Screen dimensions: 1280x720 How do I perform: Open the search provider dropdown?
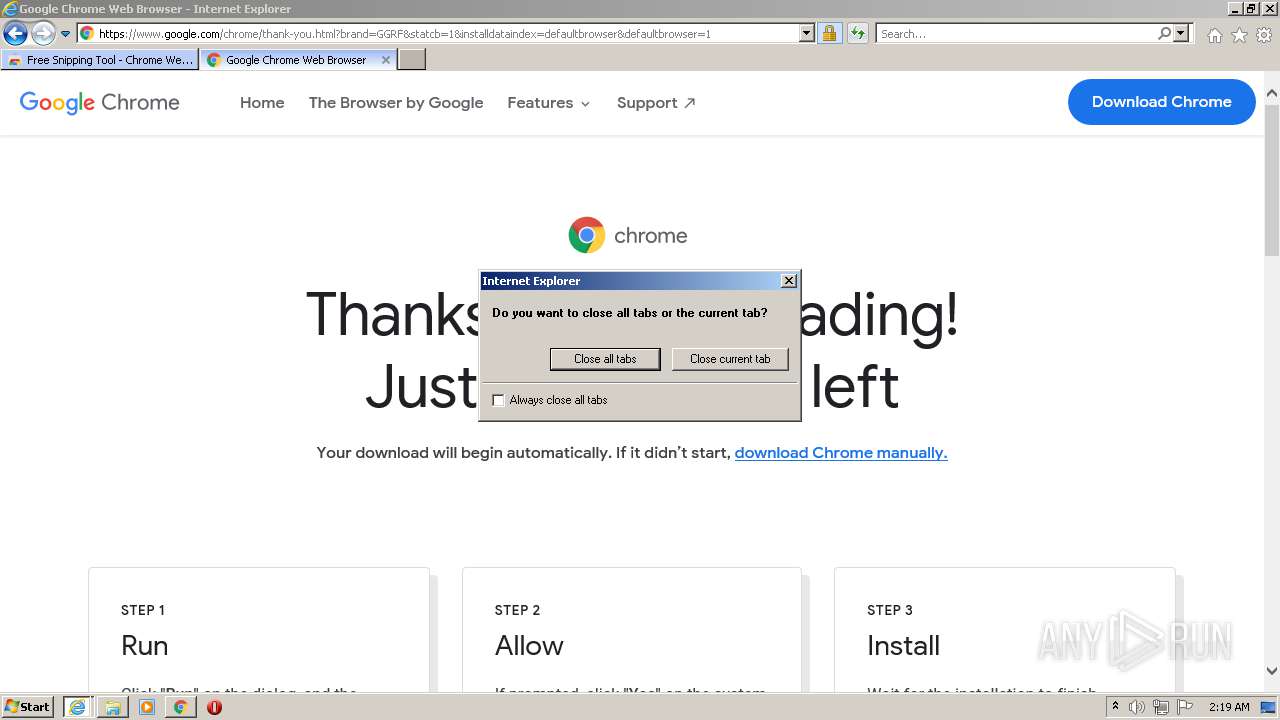pos(1181,34)
